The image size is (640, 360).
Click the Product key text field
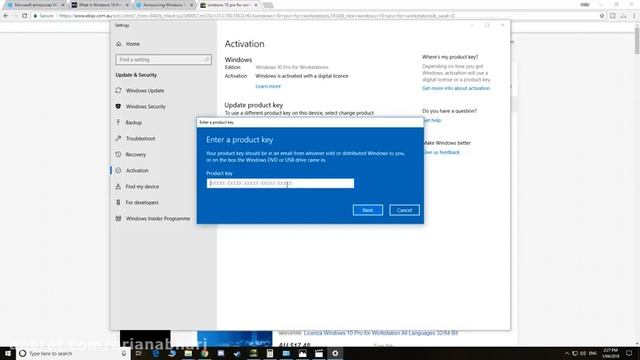[280, 183]
